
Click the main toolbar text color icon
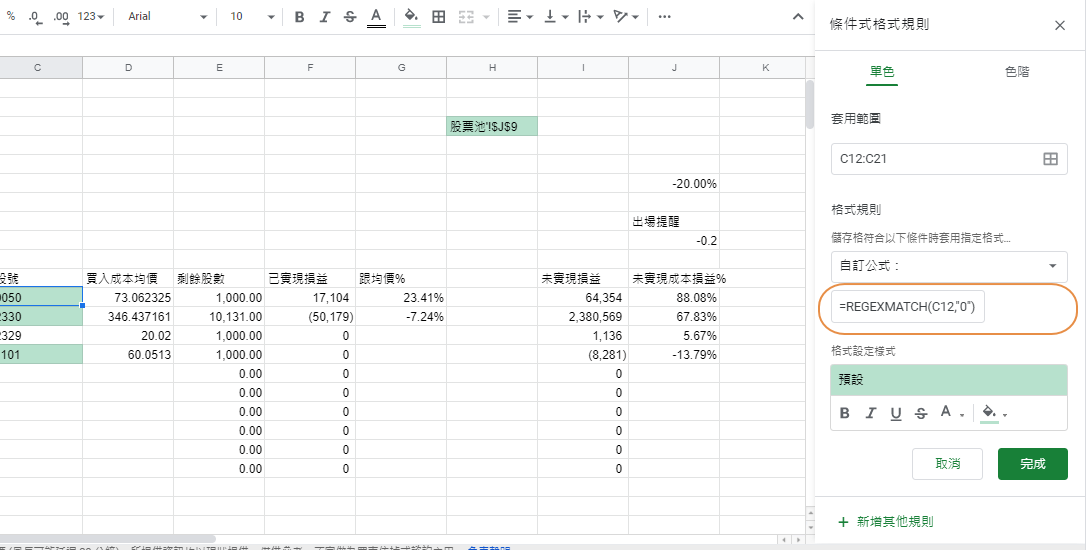[x=376, y=17]
